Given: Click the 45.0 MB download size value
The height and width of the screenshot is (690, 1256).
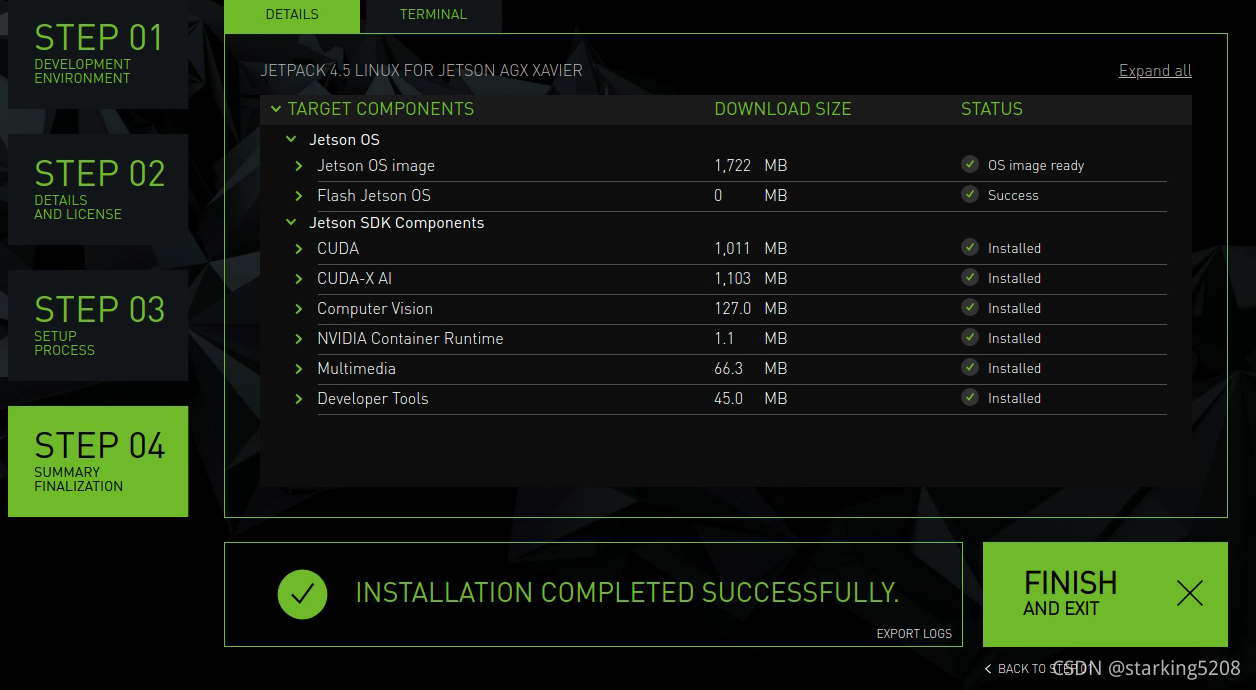Looking at the screenshot, I should coord(751,399).
